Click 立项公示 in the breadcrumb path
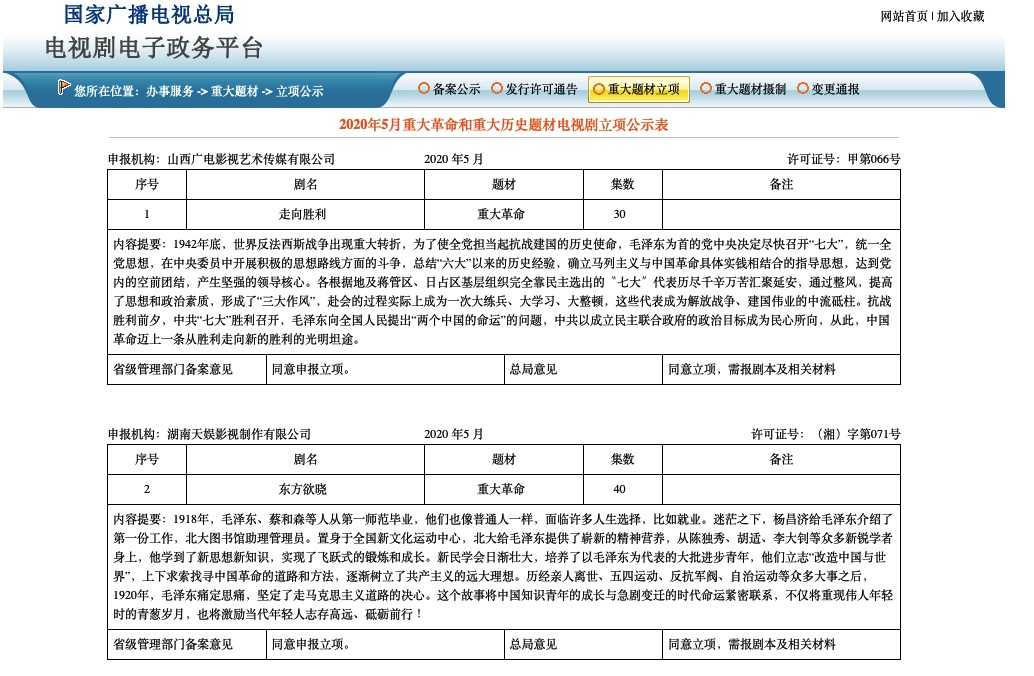 (300, 91)
